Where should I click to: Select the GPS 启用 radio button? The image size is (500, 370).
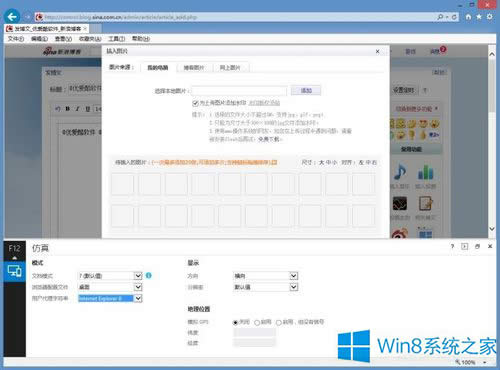point(257,322)
